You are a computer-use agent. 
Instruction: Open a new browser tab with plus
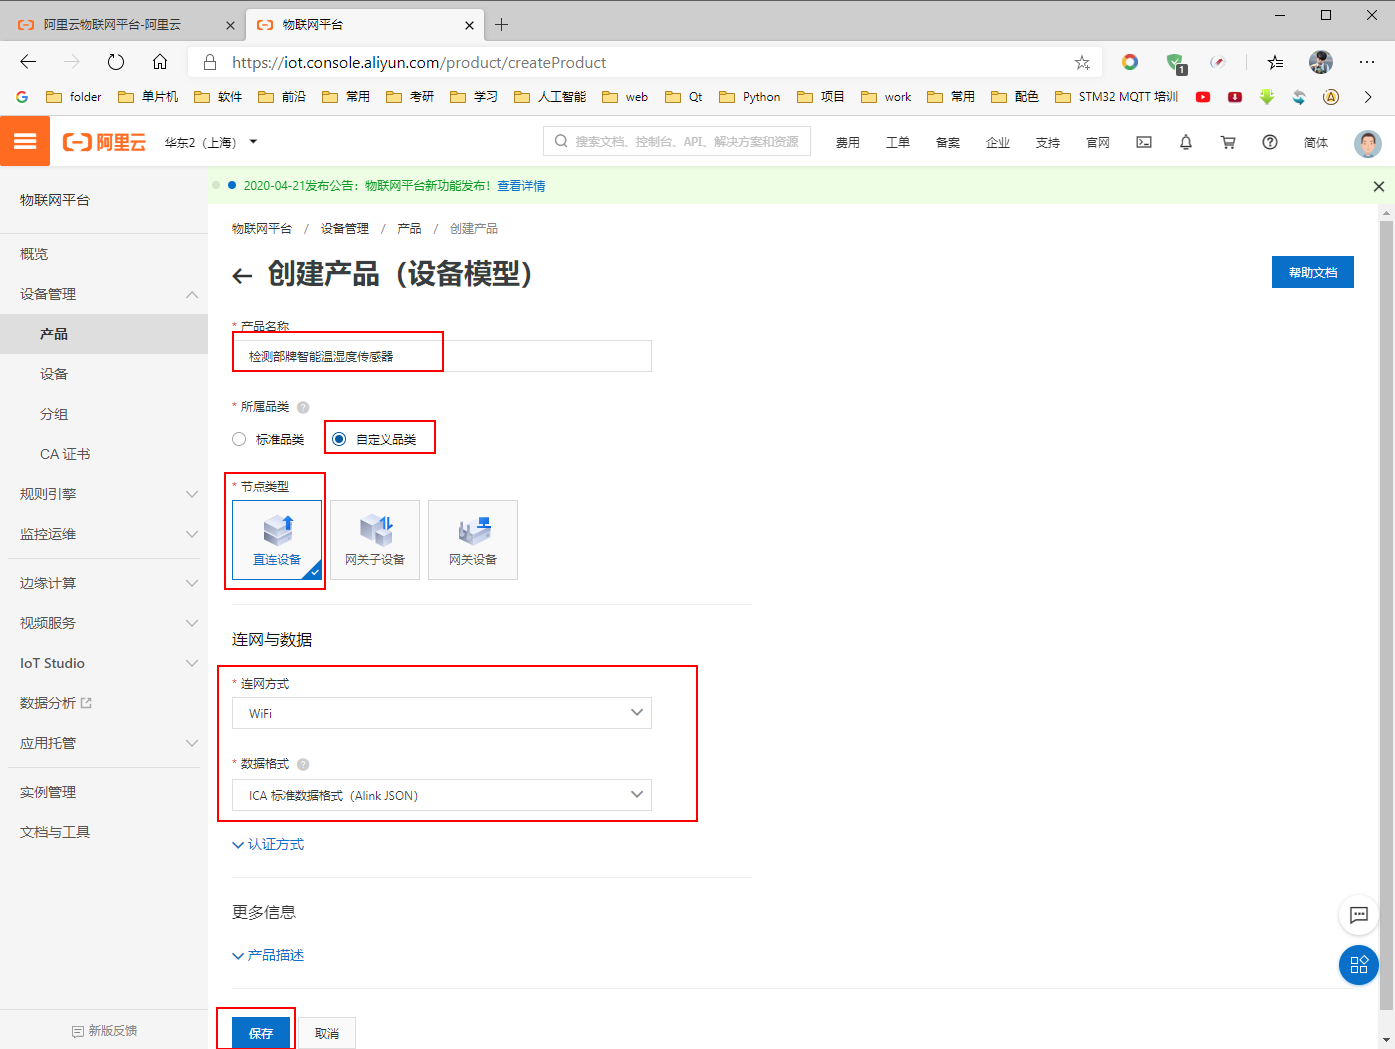[x=502, y=24]
